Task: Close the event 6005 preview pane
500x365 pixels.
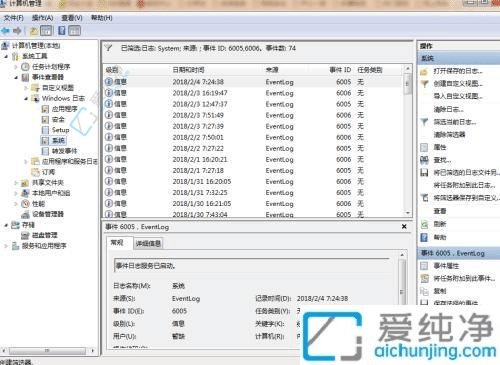Action: point(404,227)
